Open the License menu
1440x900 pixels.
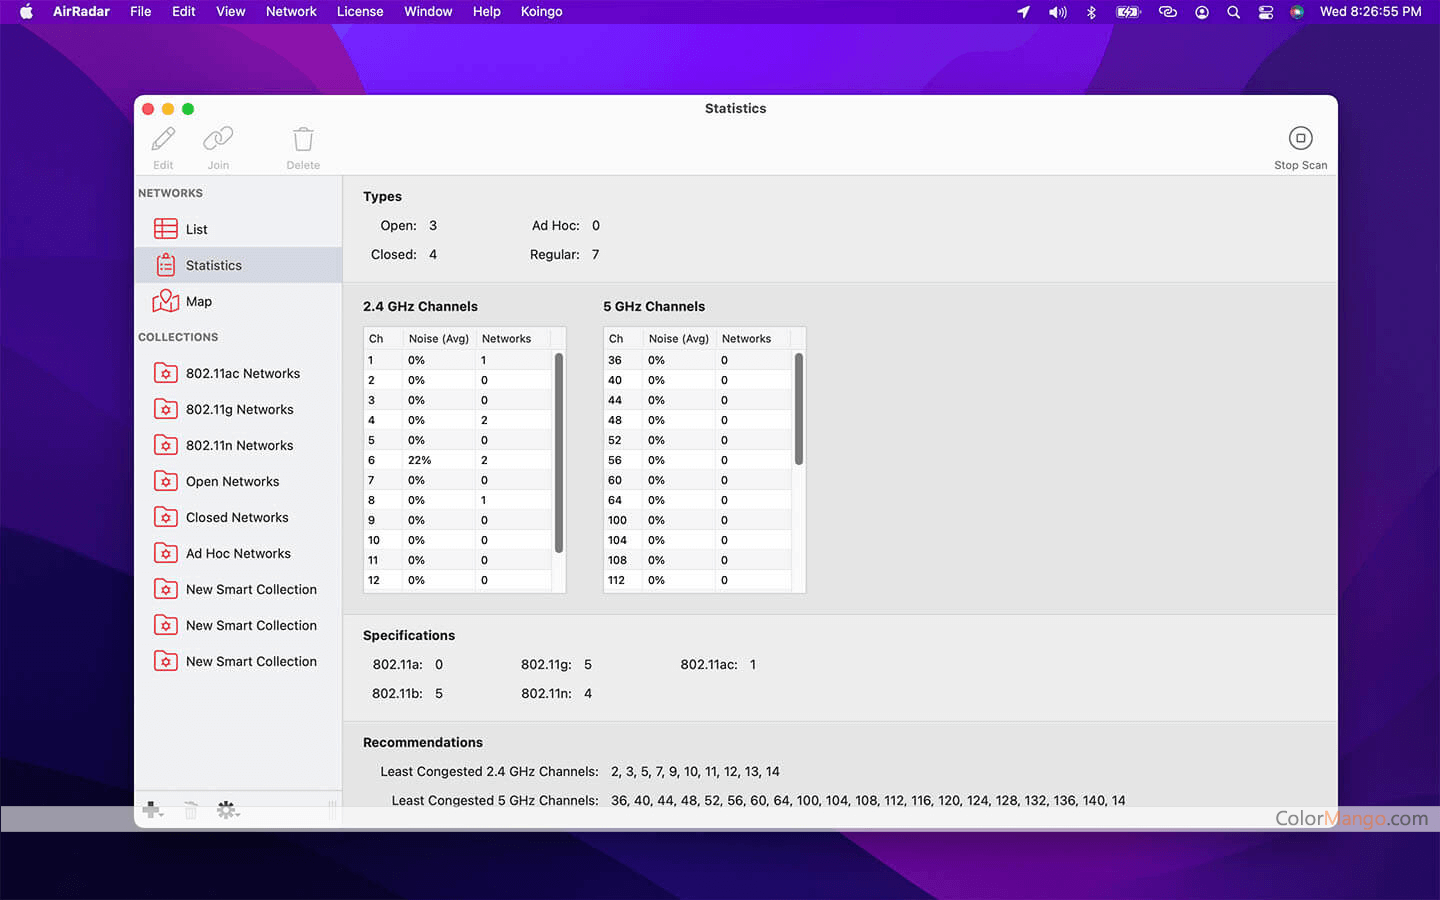coord(360,12)
